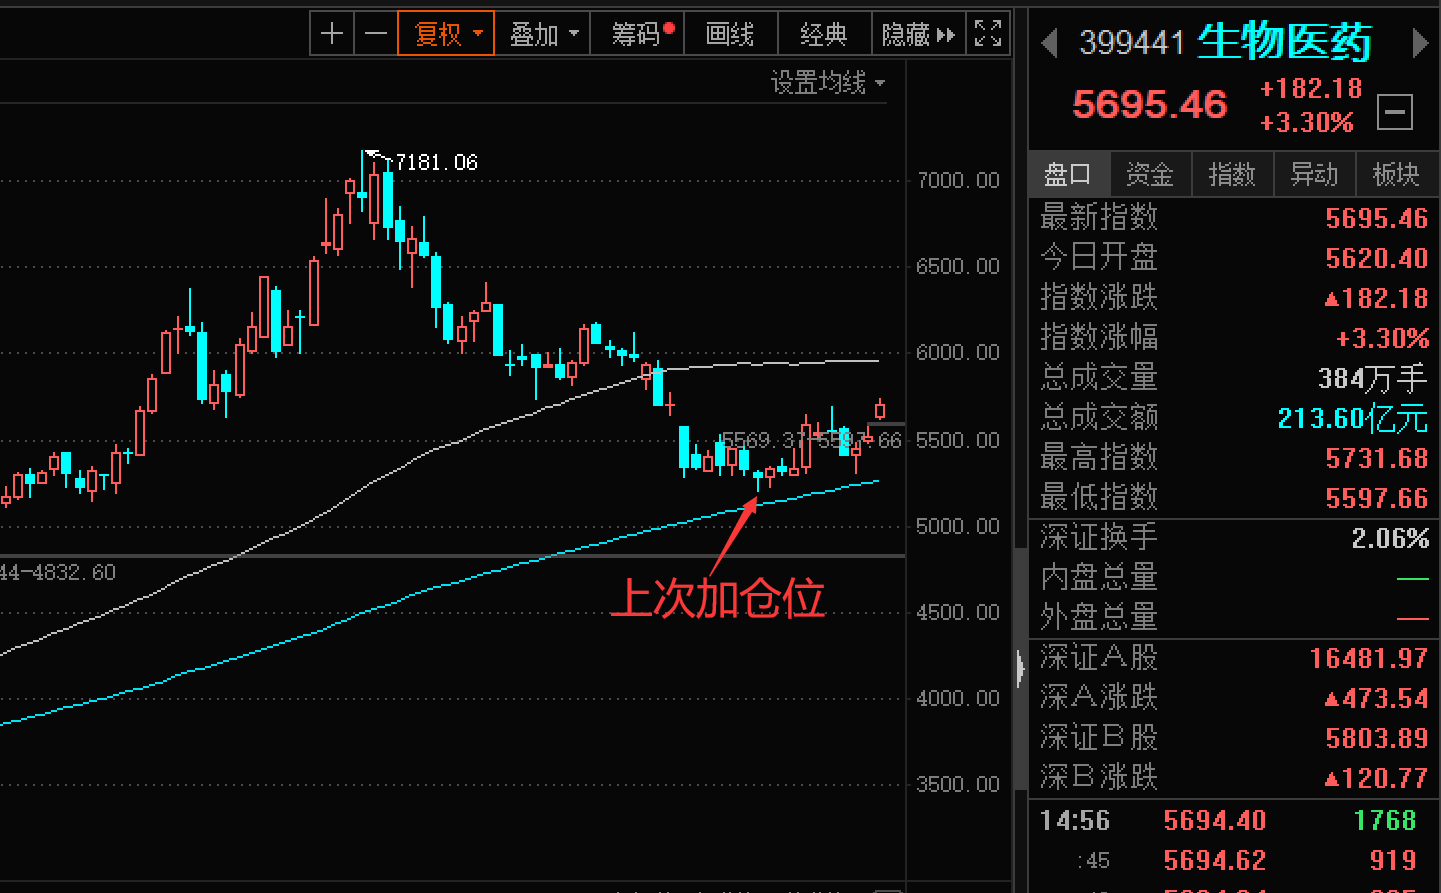Screen dimensions: 1441x893
Task: Zoom in the chart with the plus button
Action: click(x=332, y=34)
